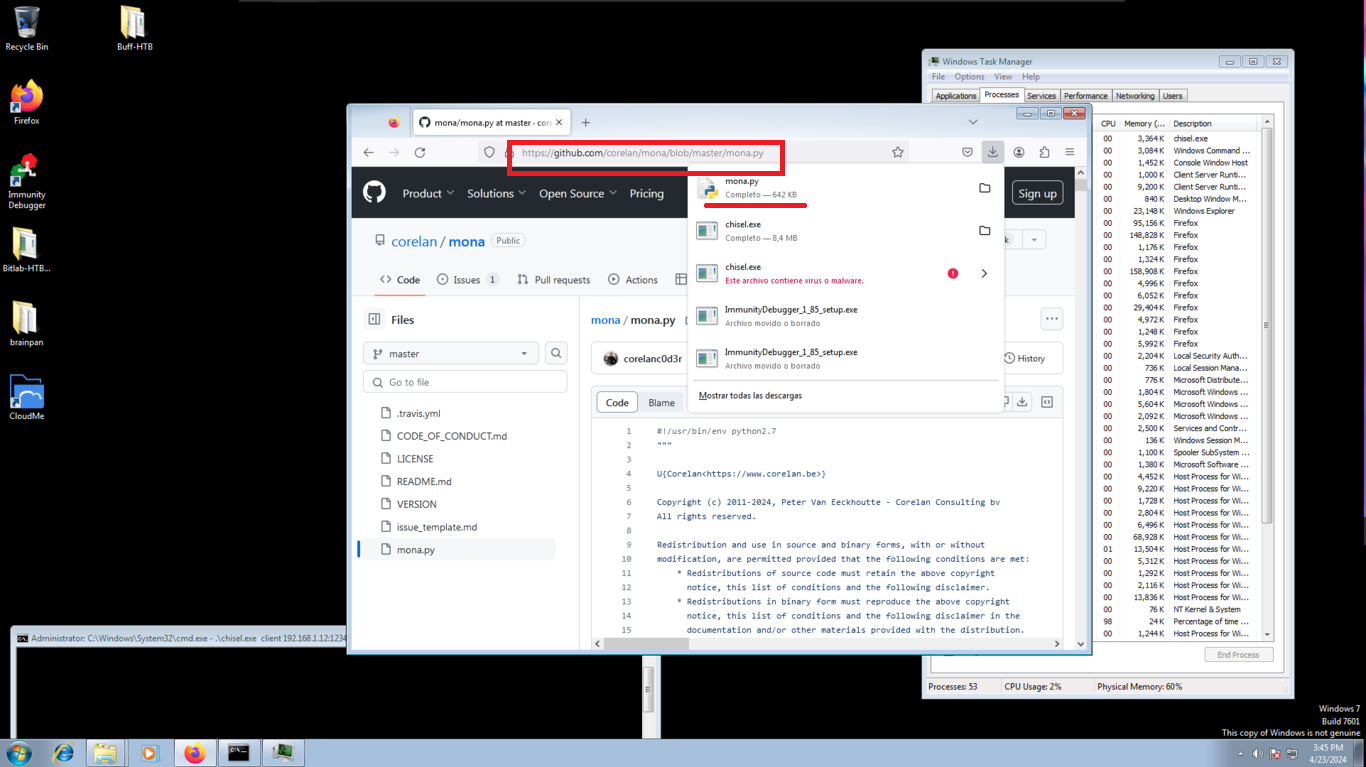Open a new Firefox tab with the plus
The image size is (1366, 767).
coord(586,122)
